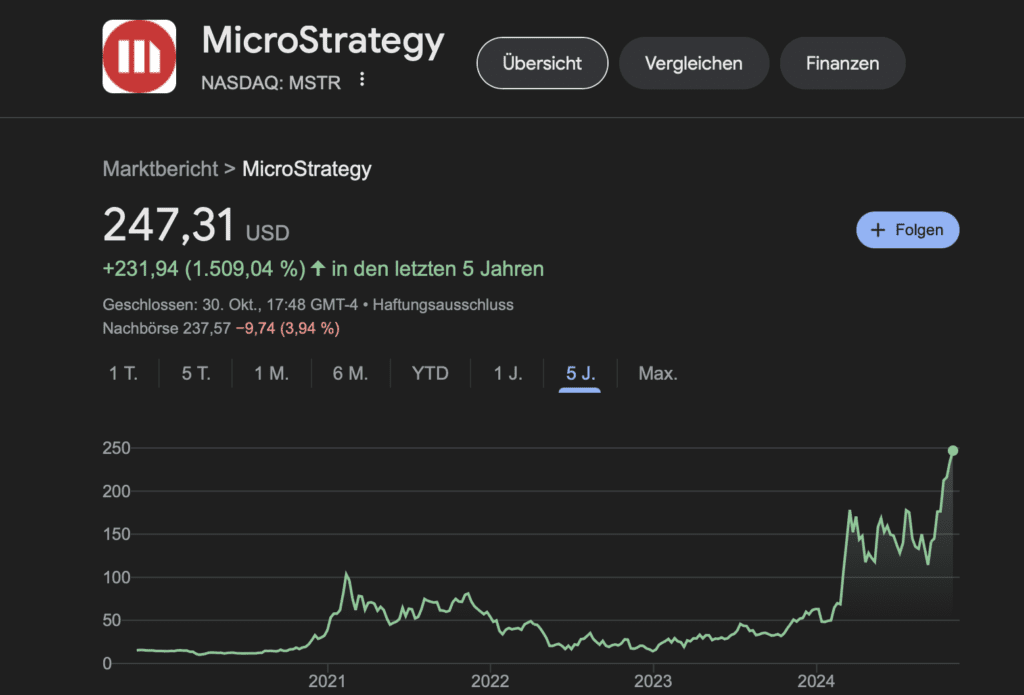1024x695 pixels.
Task: Switch to the Vergleichen tab
Action: click(694, 63)
